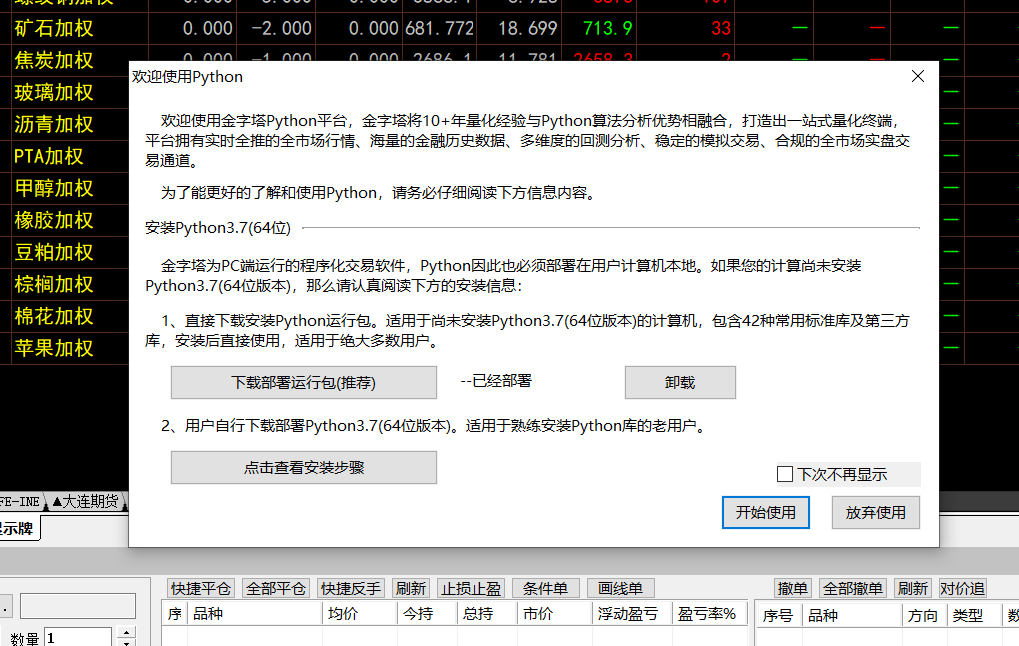Click the 方向 column header in orders

click(x=923, y=615)
